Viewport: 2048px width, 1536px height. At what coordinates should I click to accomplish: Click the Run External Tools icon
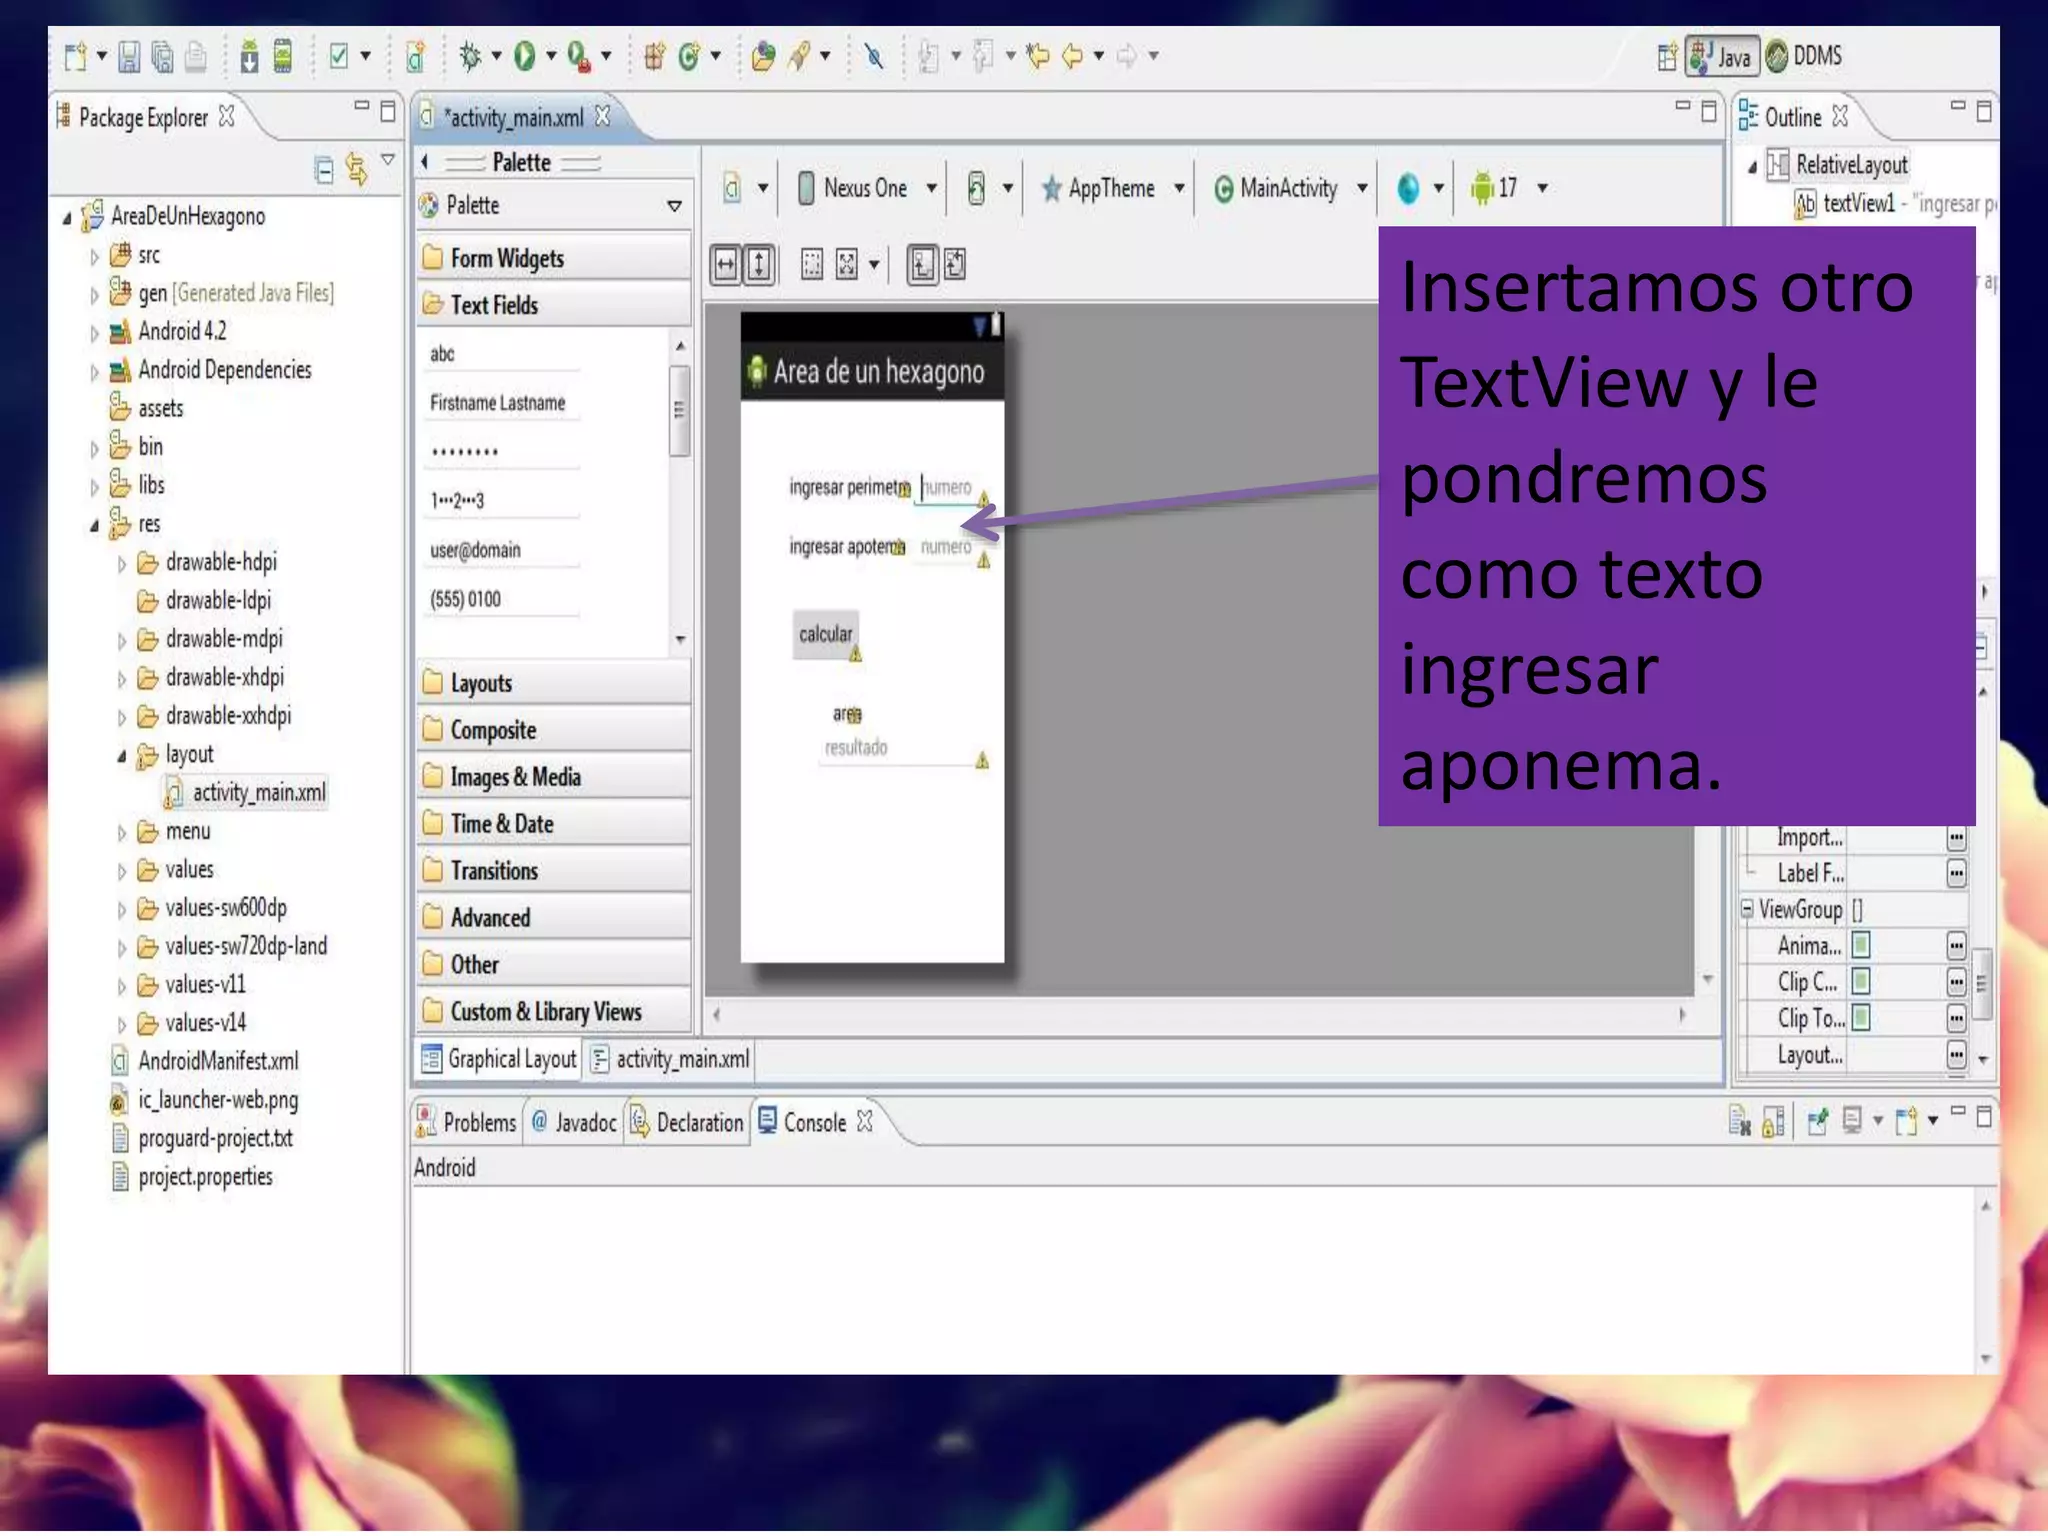click(x=579, y=56)
